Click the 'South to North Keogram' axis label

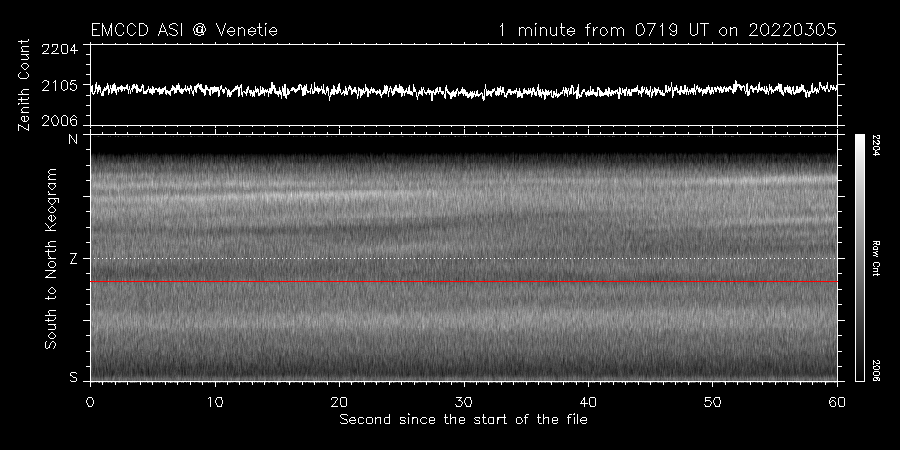pos(51,258)
